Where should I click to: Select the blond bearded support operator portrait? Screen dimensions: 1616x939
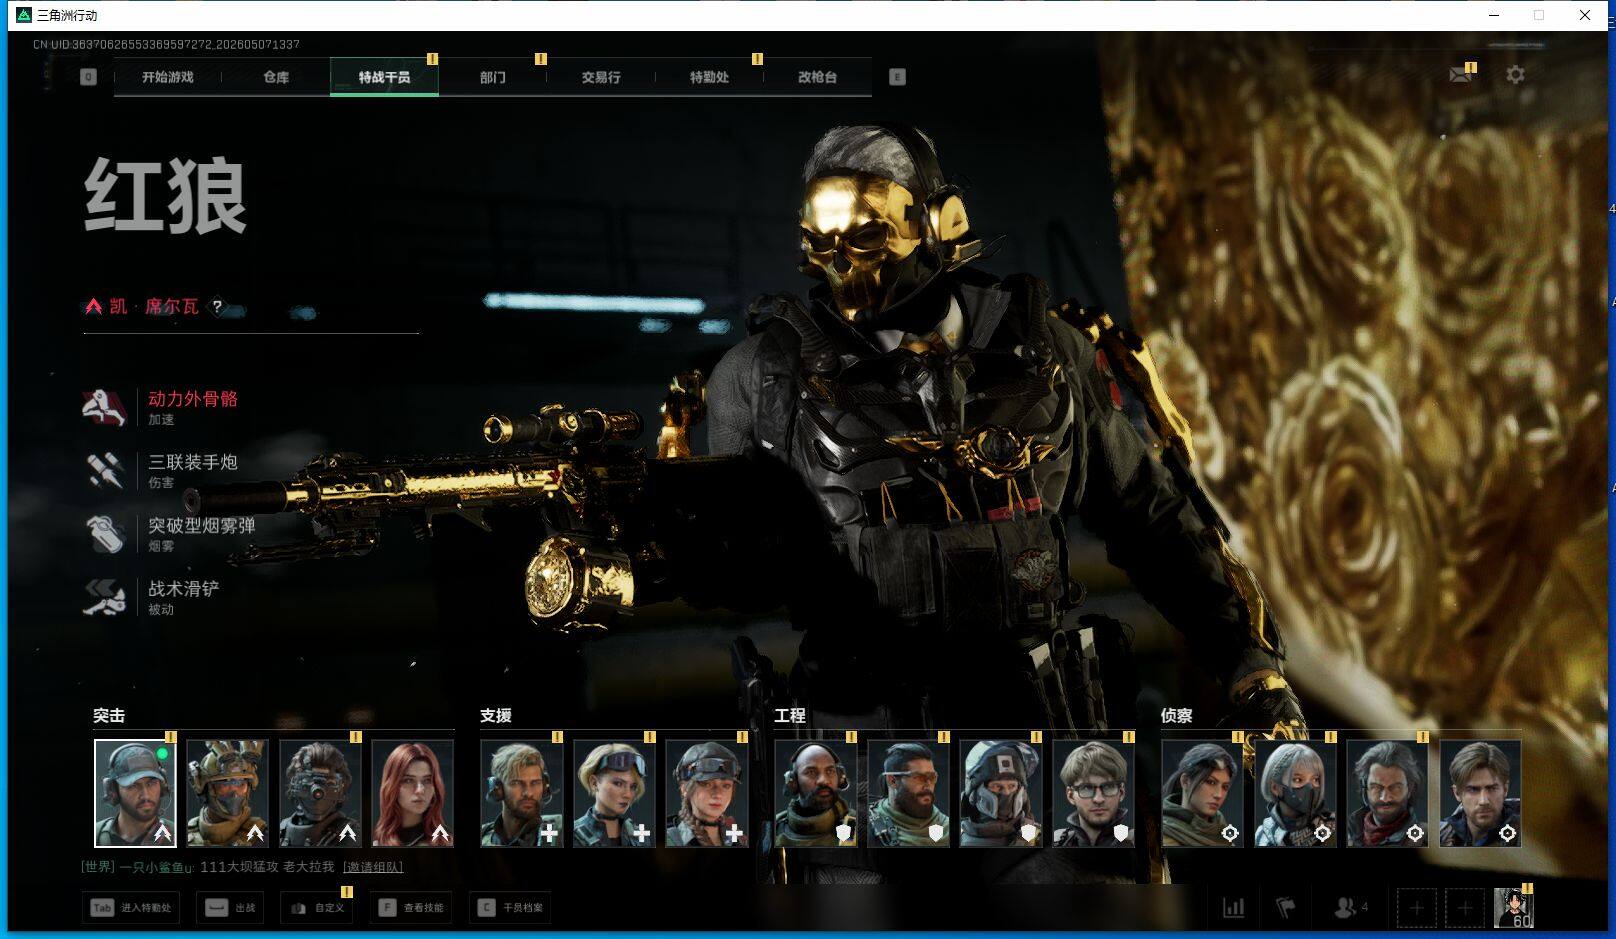click(x=521, y=793)
